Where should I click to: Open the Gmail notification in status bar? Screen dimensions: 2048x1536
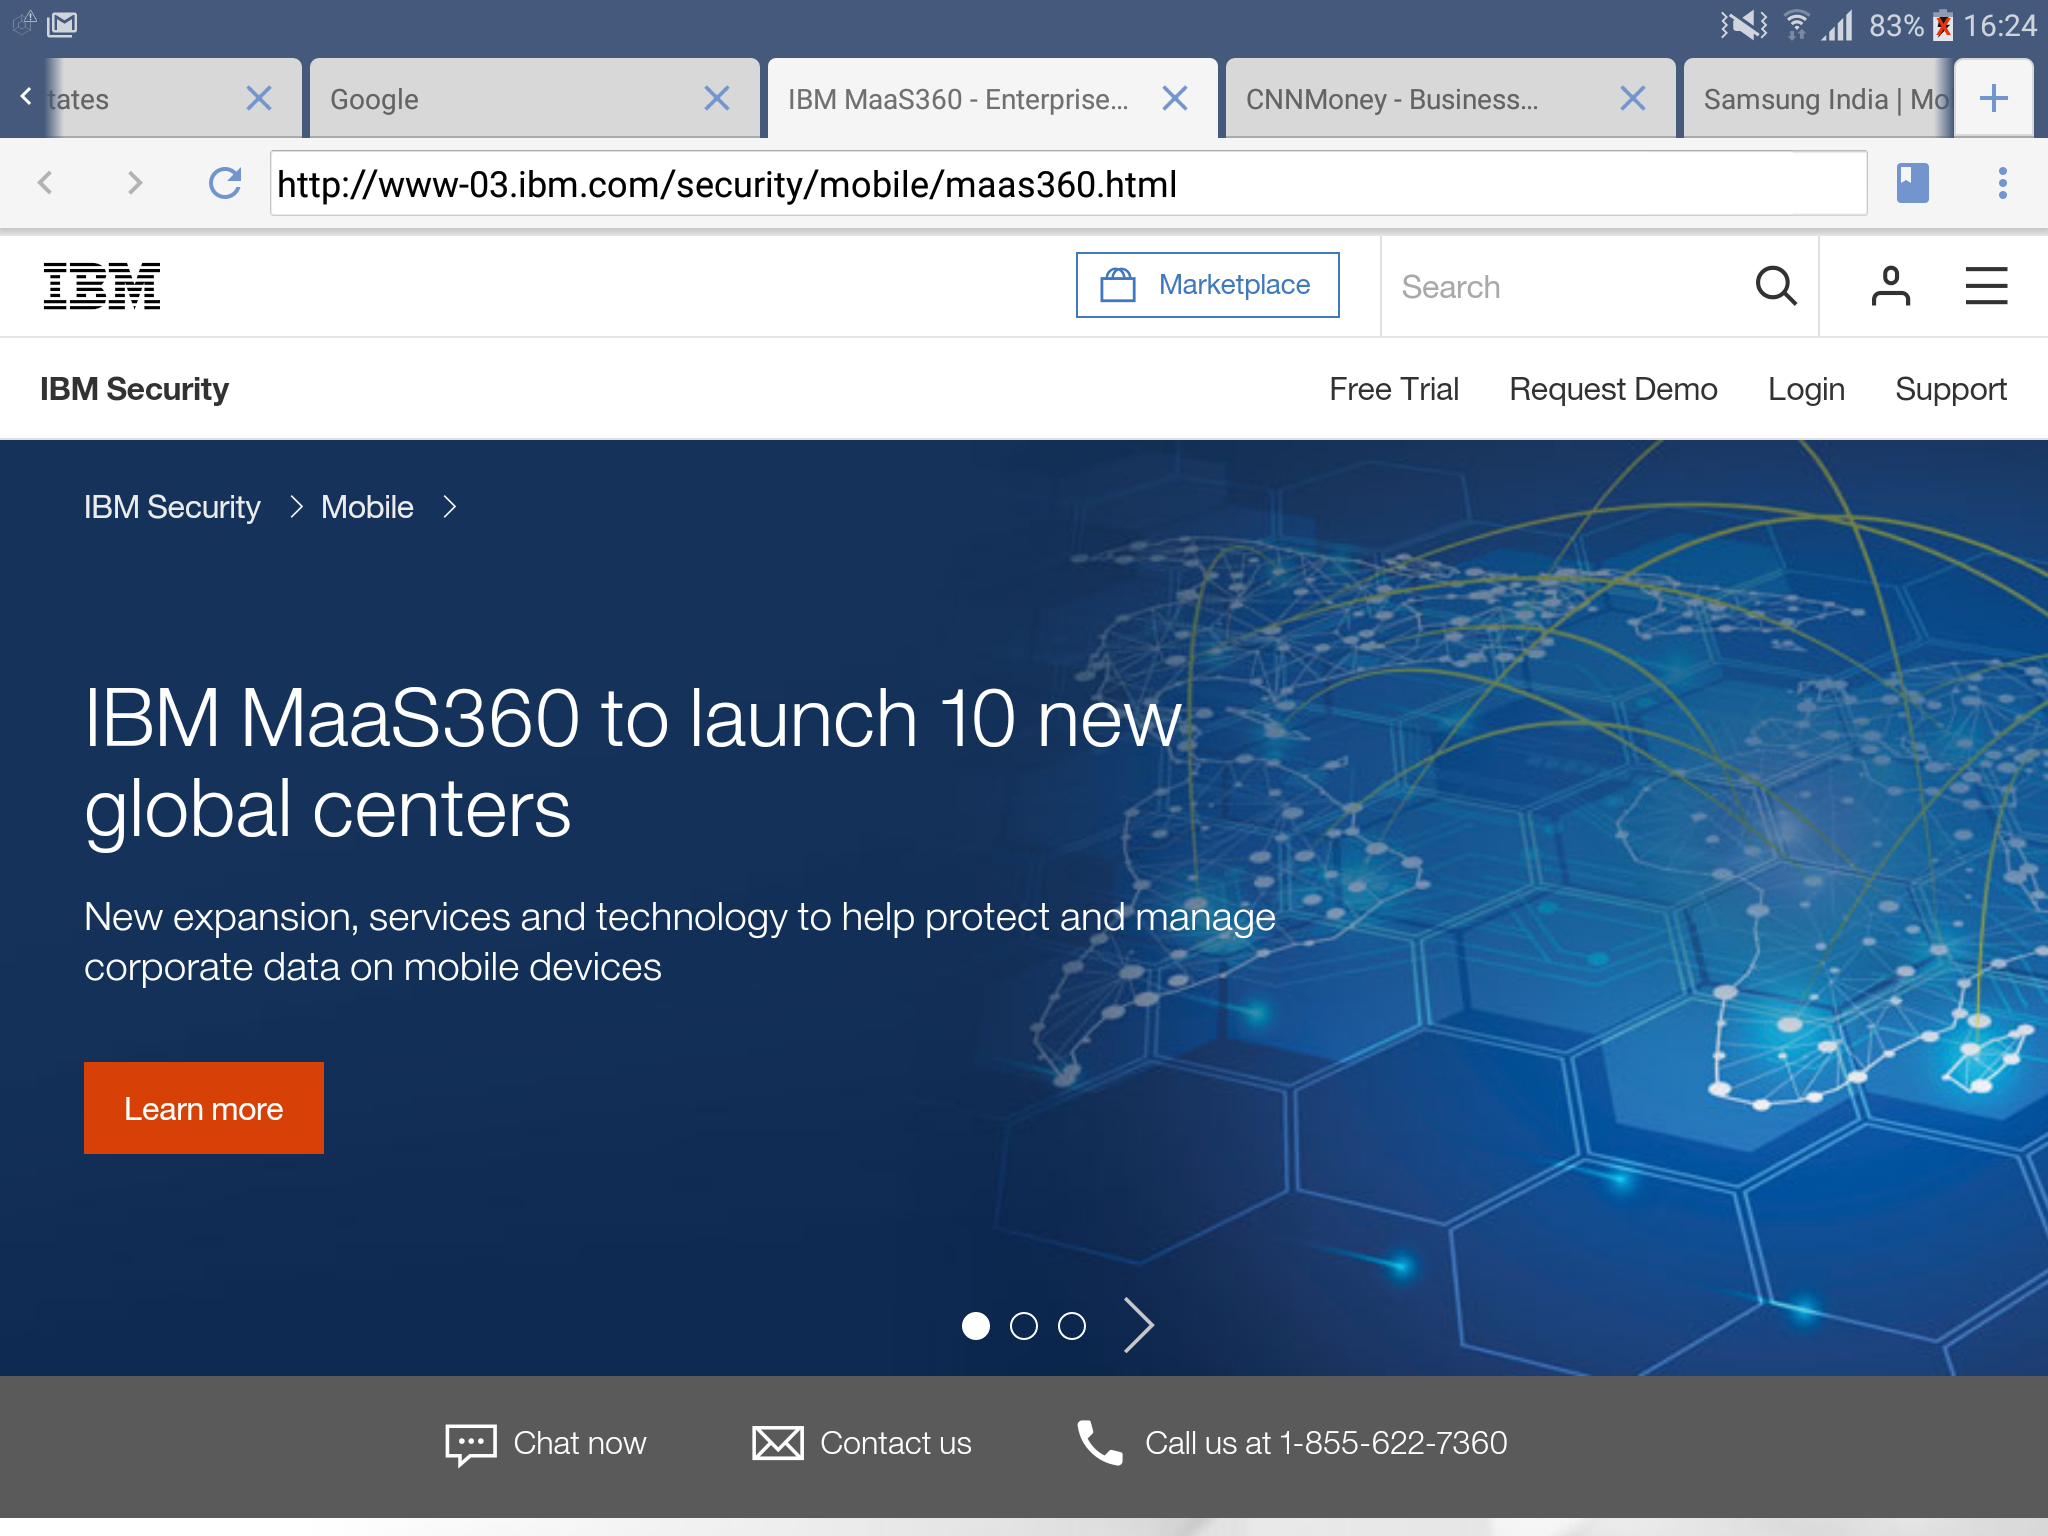point(62,23)
